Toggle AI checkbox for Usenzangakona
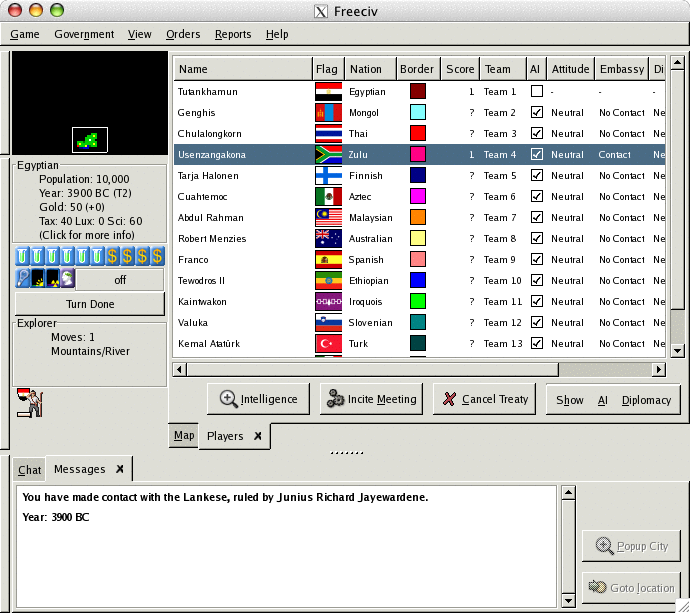 (536, 154)
